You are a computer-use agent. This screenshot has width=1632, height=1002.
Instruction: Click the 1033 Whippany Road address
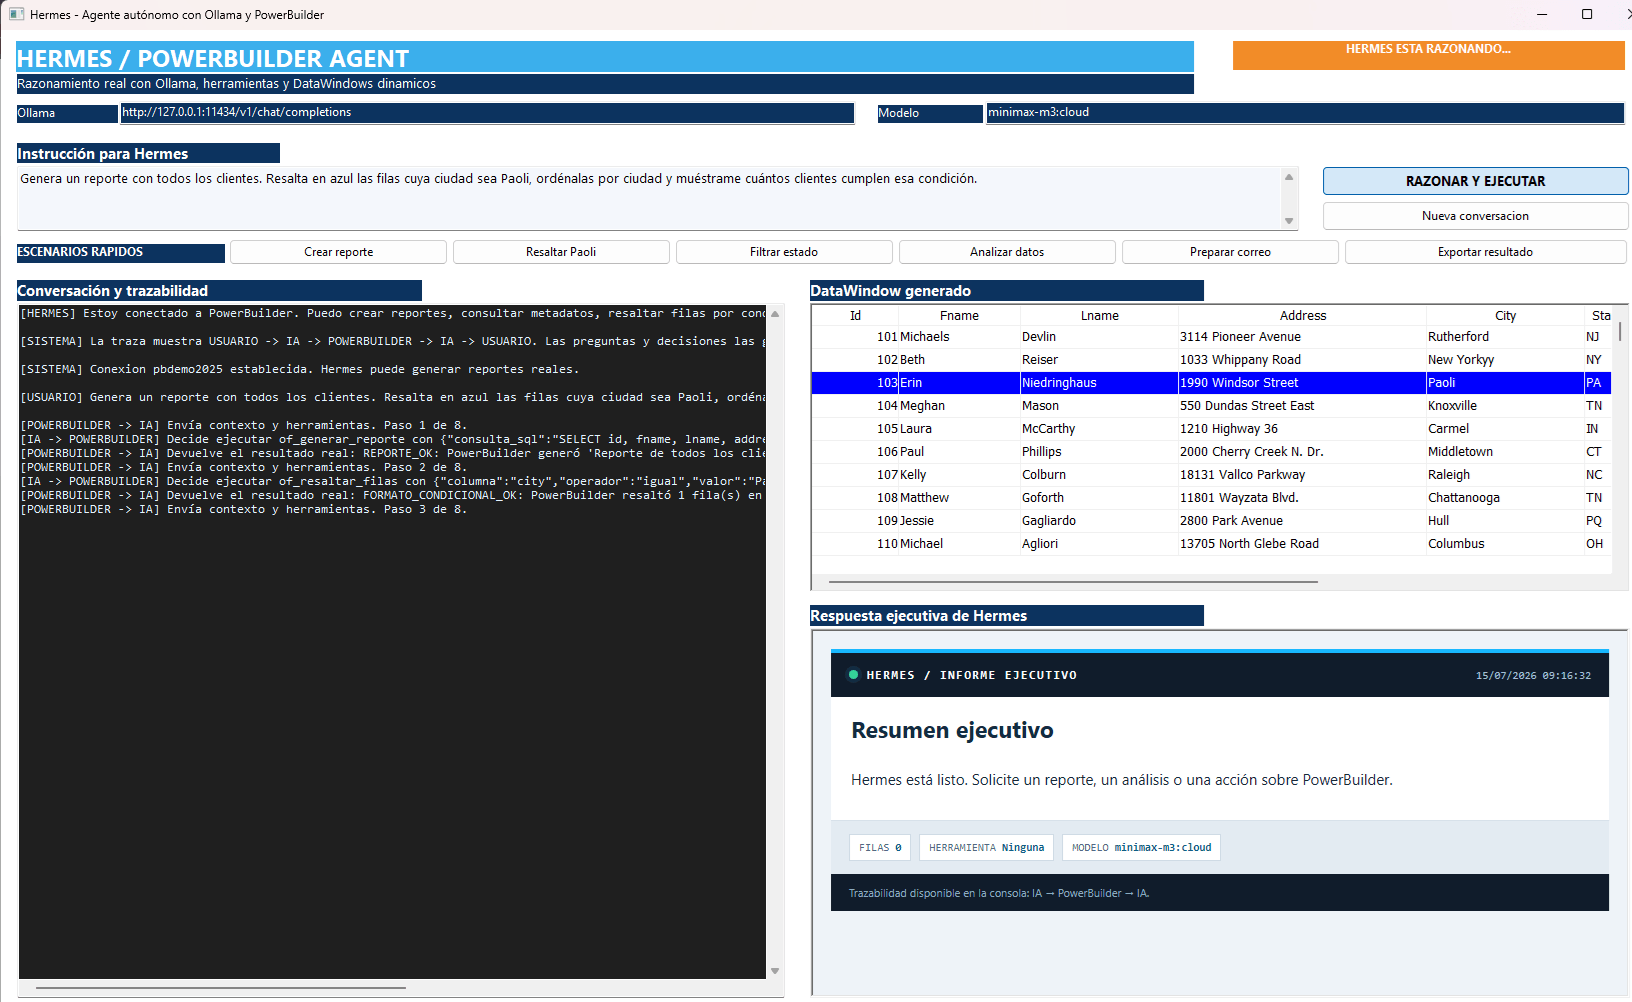(x=1240, y=360)
